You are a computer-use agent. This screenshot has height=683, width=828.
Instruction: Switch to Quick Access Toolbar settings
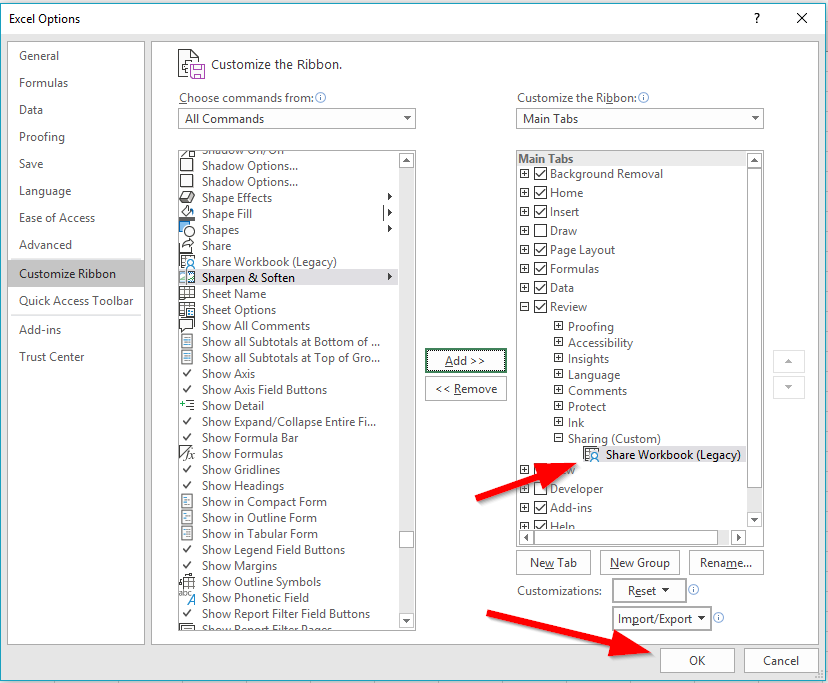coord(76,300)
